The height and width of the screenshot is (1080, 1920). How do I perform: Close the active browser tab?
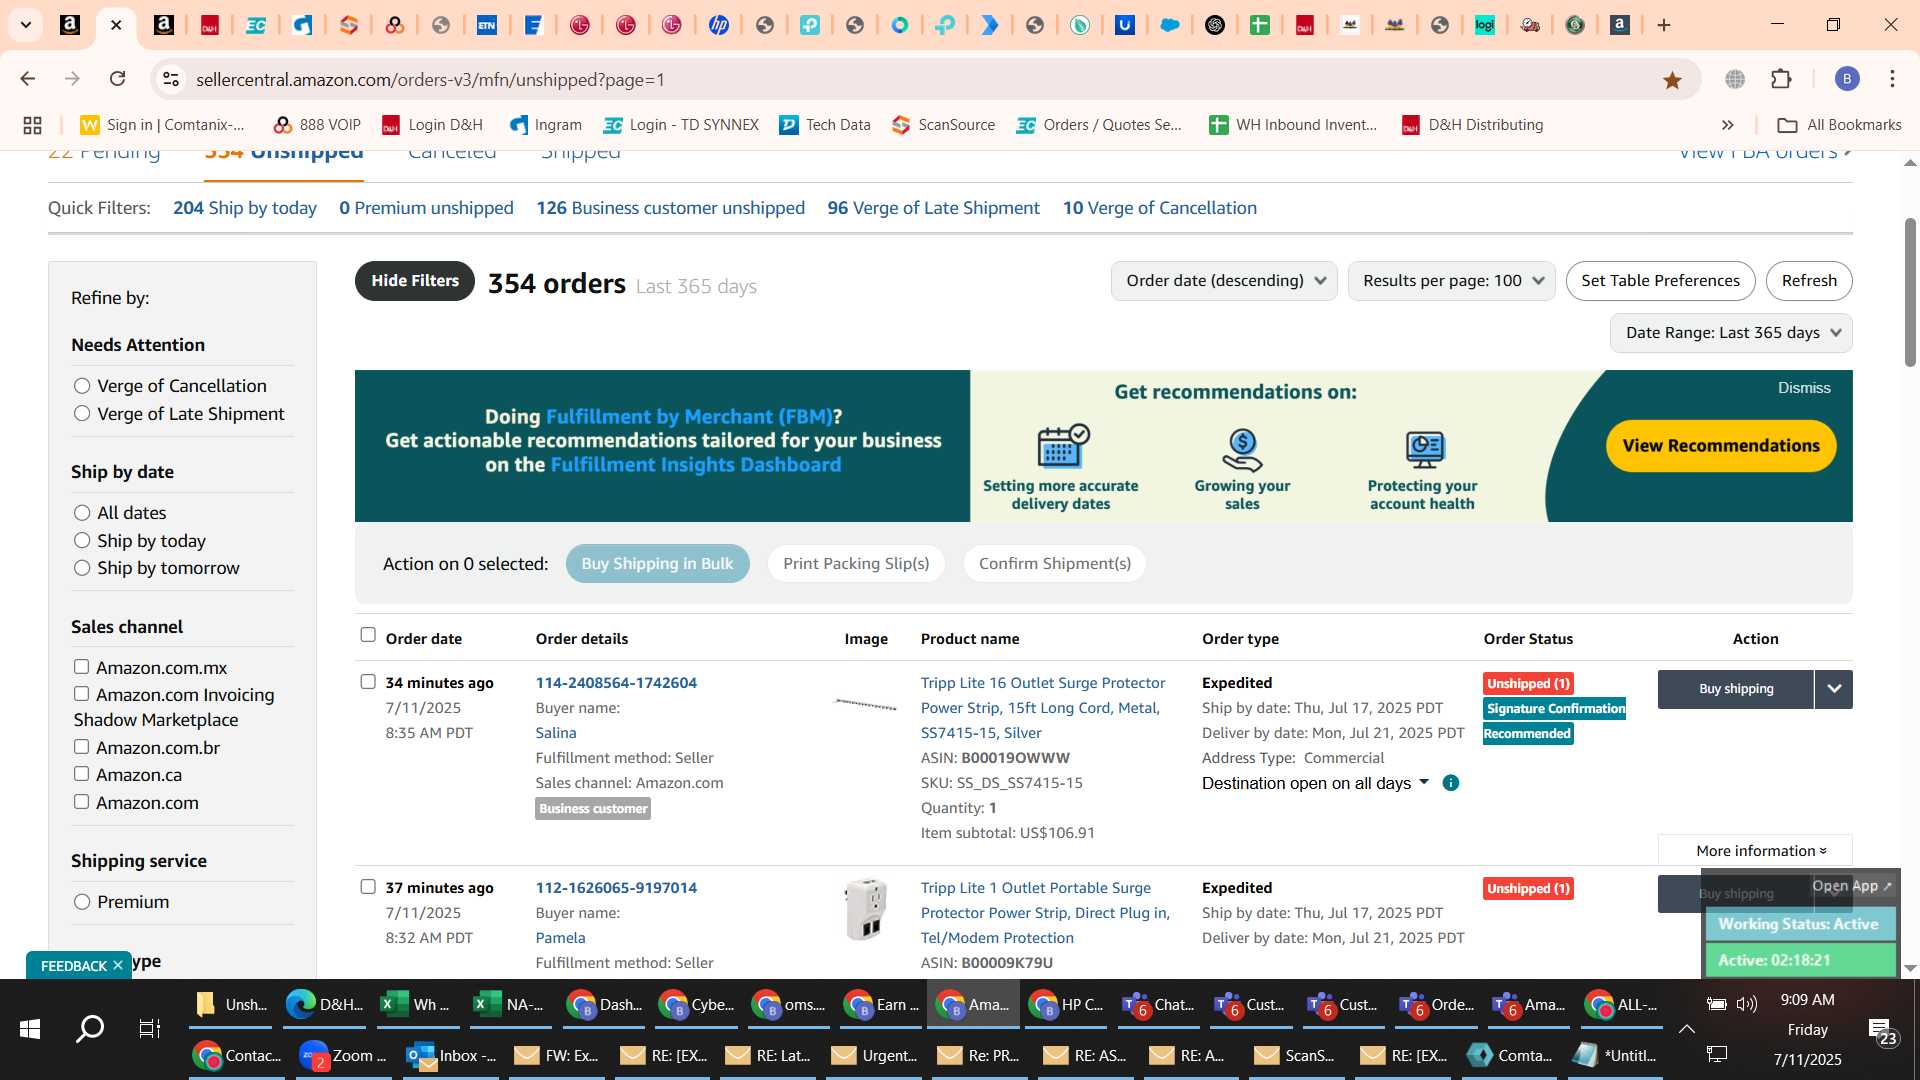pos(116,25)
